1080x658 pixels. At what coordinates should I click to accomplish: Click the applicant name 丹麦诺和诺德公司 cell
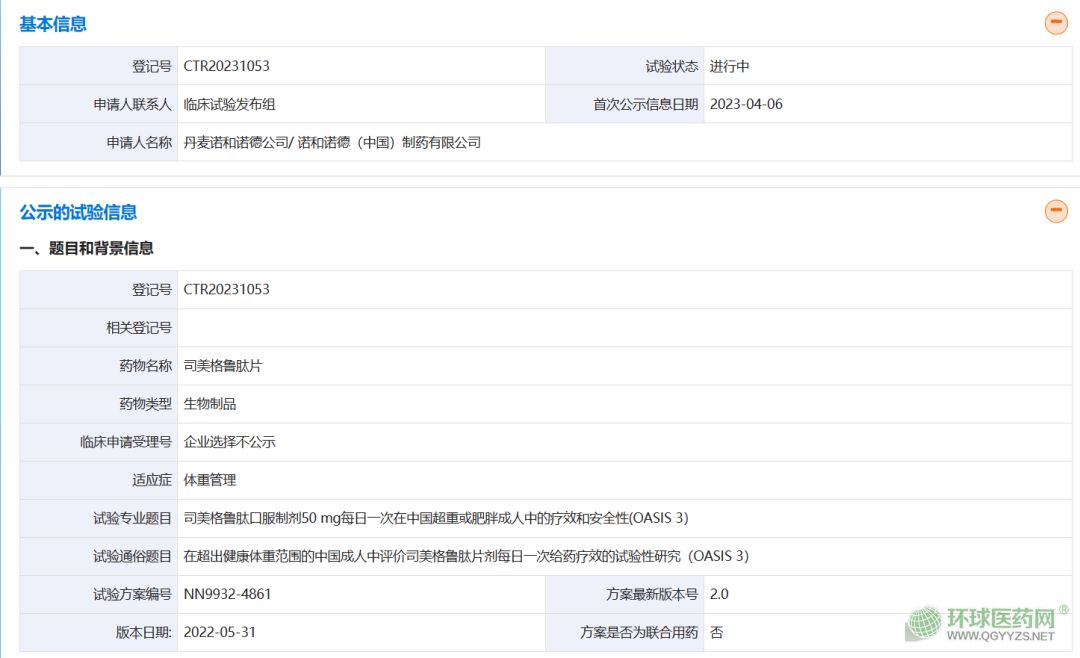coord(332,142)
